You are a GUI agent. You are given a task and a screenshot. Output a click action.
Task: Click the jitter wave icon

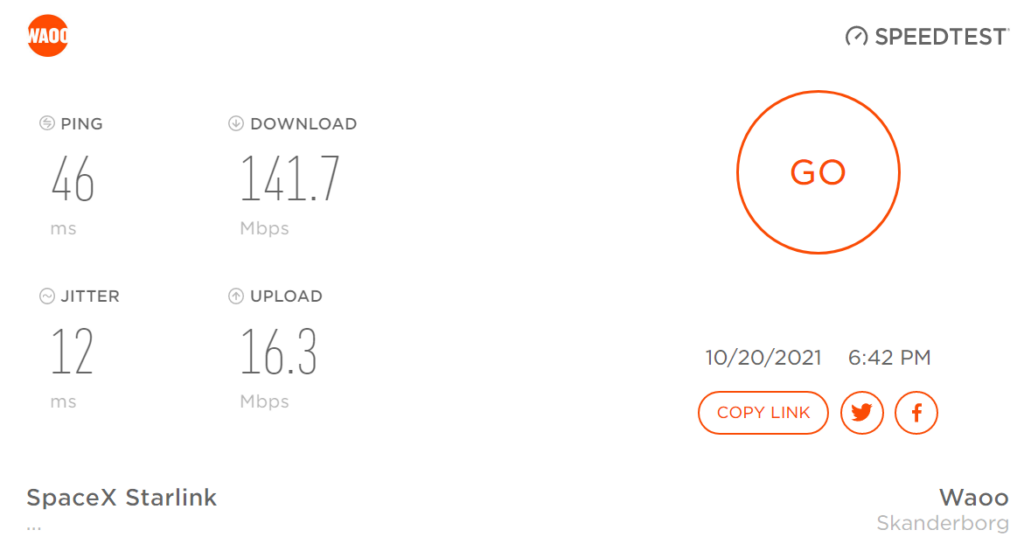[46, 296]
